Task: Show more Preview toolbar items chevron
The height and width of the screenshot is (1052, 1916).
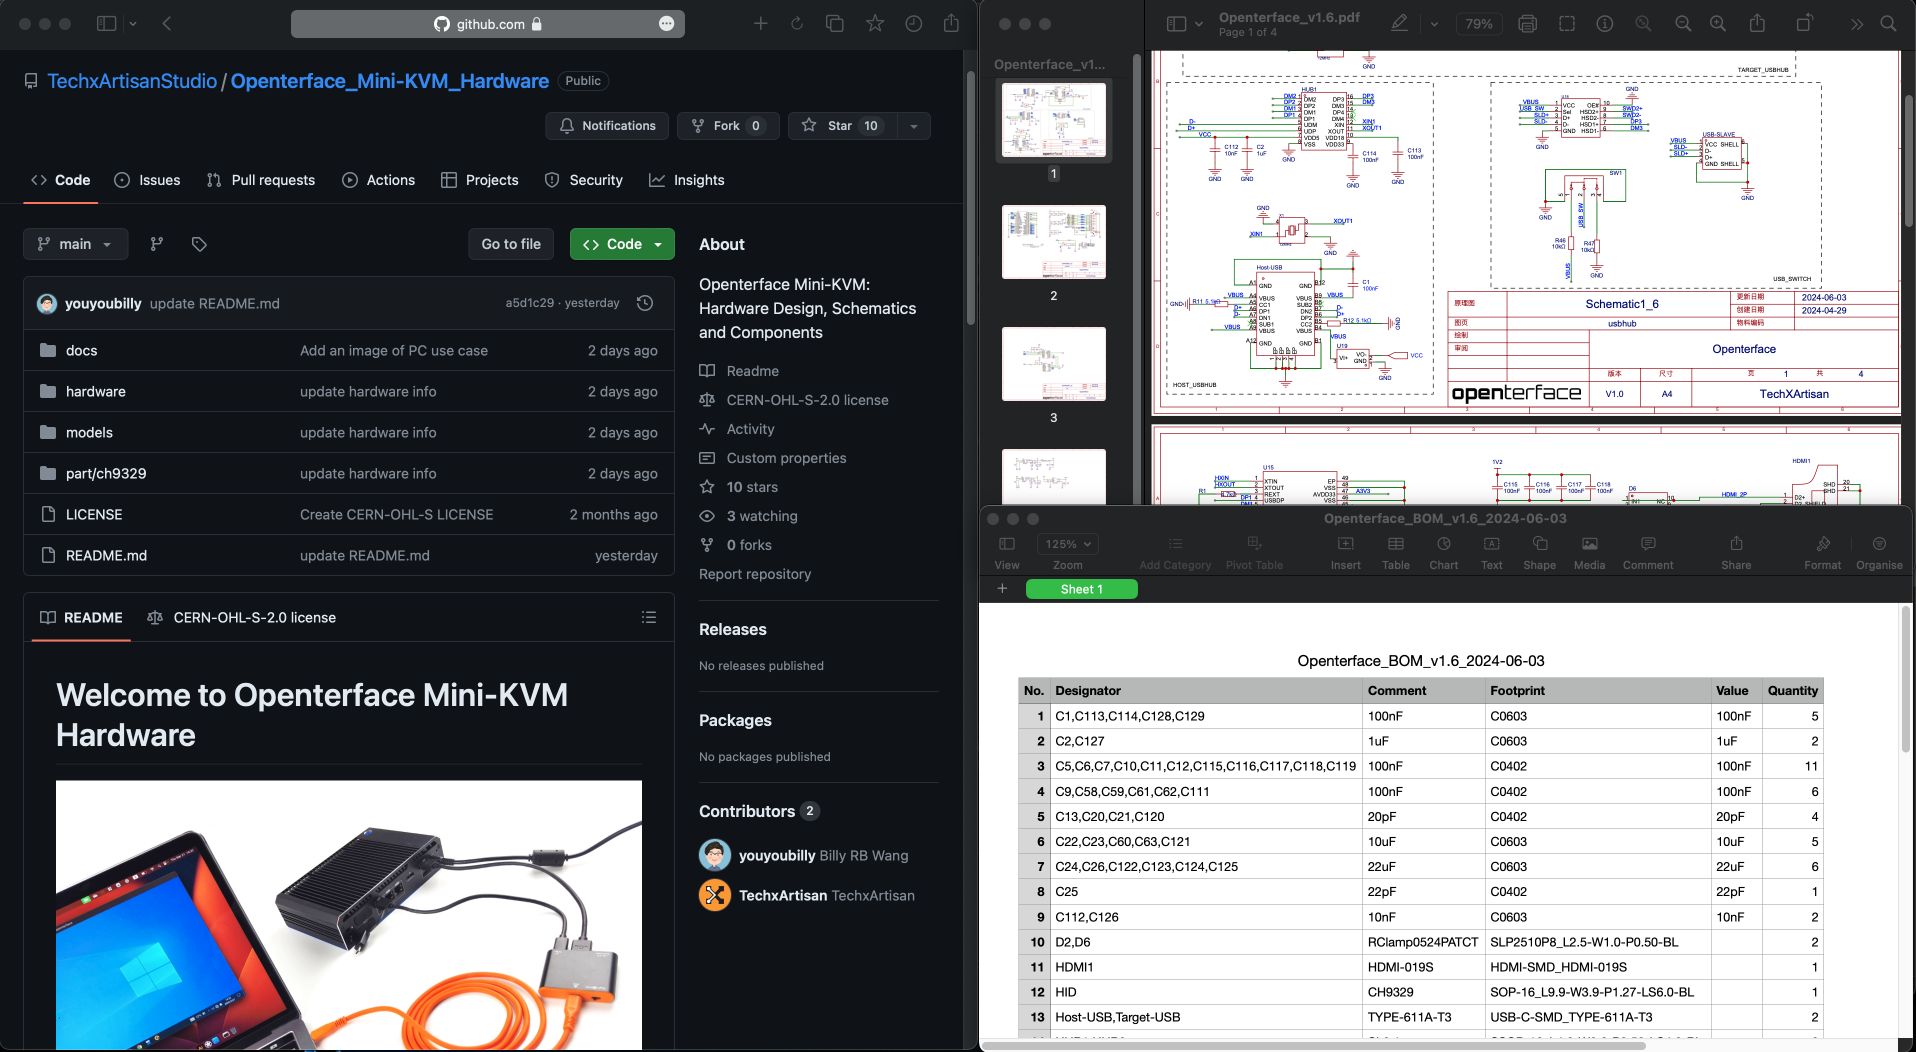Action: (1856, 24)
